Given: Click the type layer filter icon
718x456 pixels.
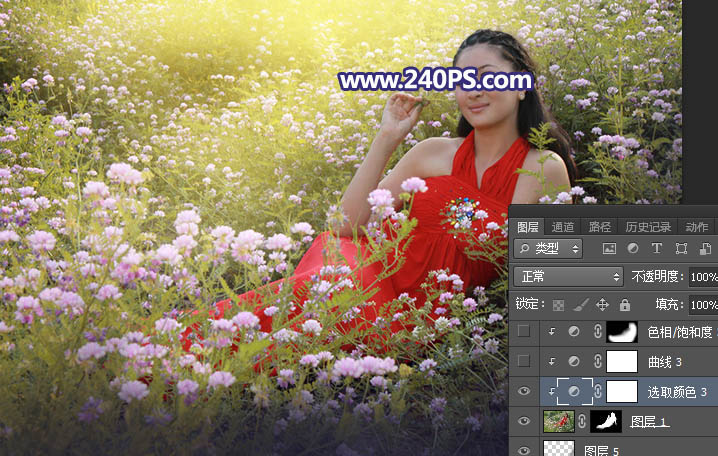Looking at the screenshot, I should pos(657,248).
